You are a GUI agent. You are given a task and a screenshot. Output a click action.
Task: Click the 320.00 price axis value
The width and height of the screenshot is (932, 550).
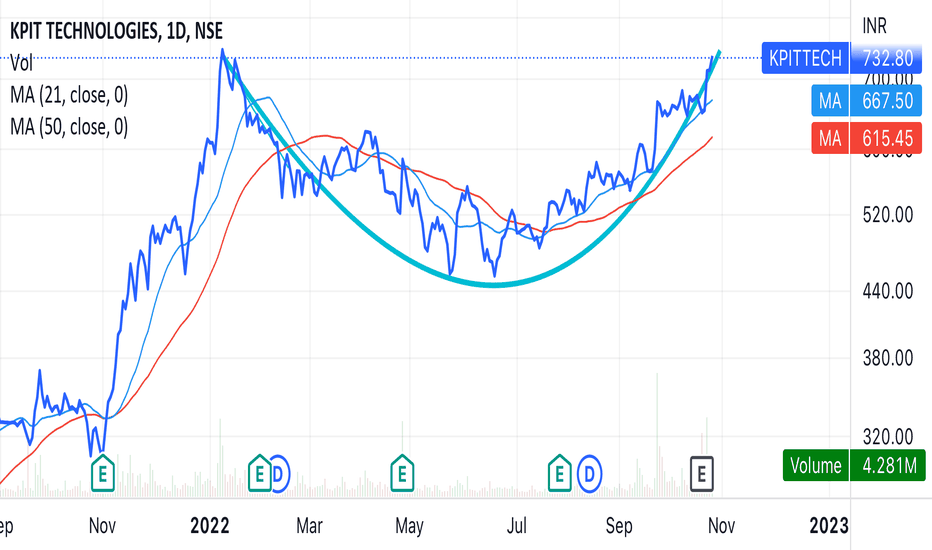coord(887,437)
